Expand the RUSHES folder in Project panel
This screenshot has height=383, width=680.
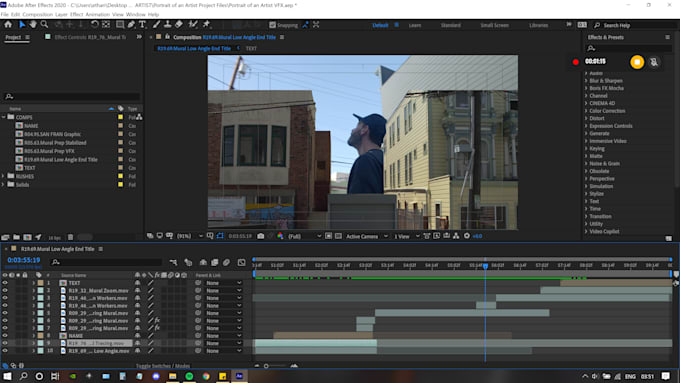3,177
